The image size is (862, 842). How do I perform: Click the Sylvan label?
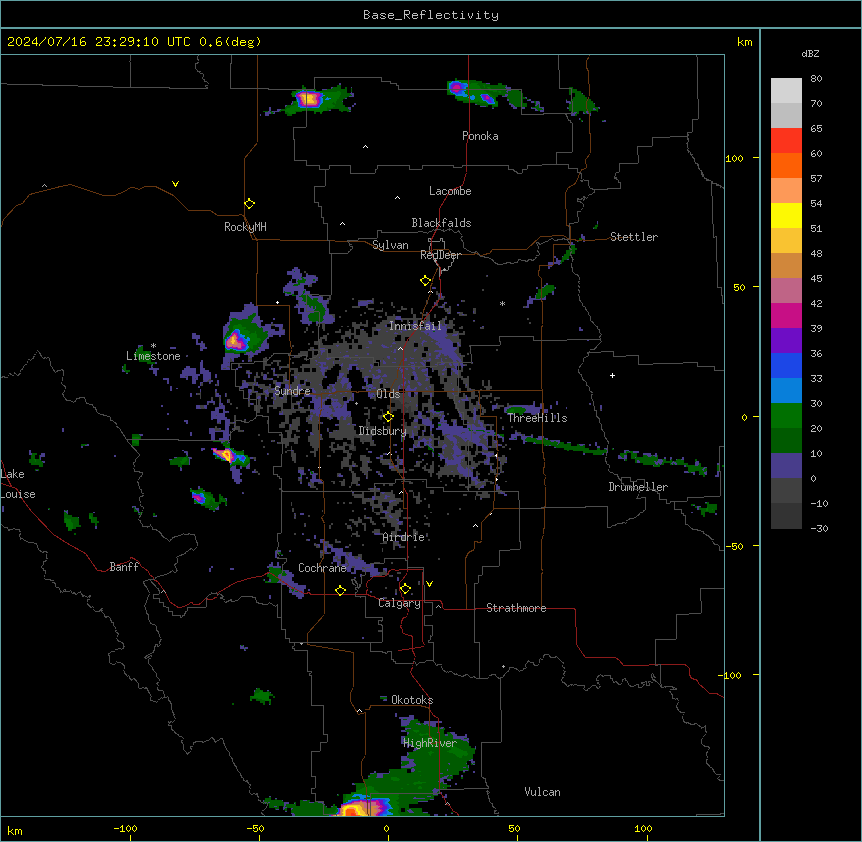coord(390,245)
